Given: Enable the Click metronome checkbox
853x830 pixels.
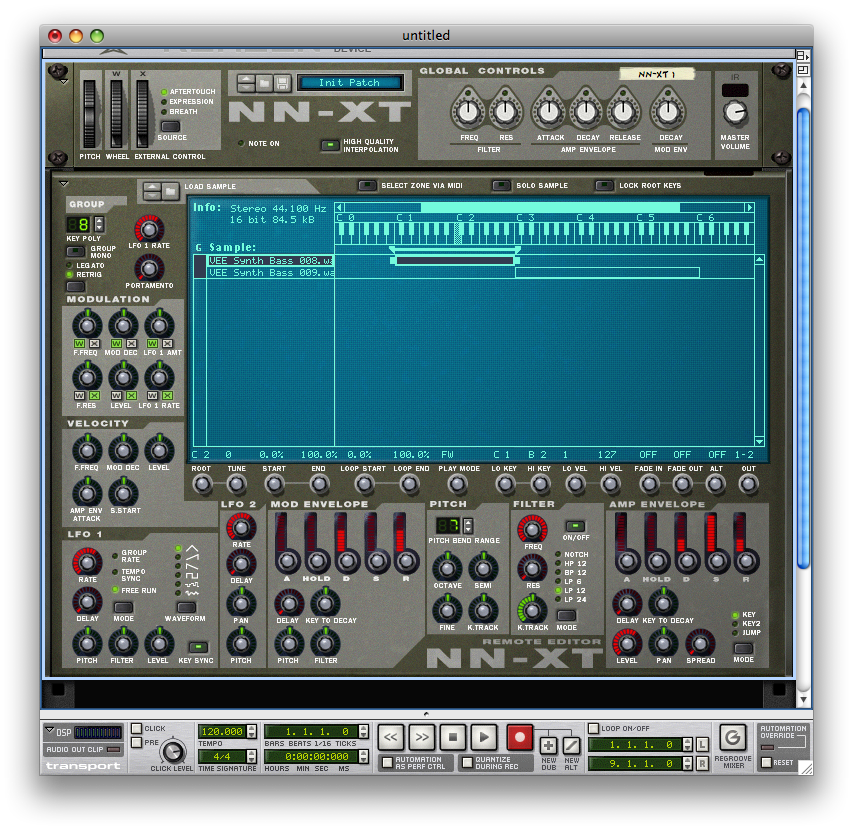Looking at the screenshot, I should (x=137, y=728).
